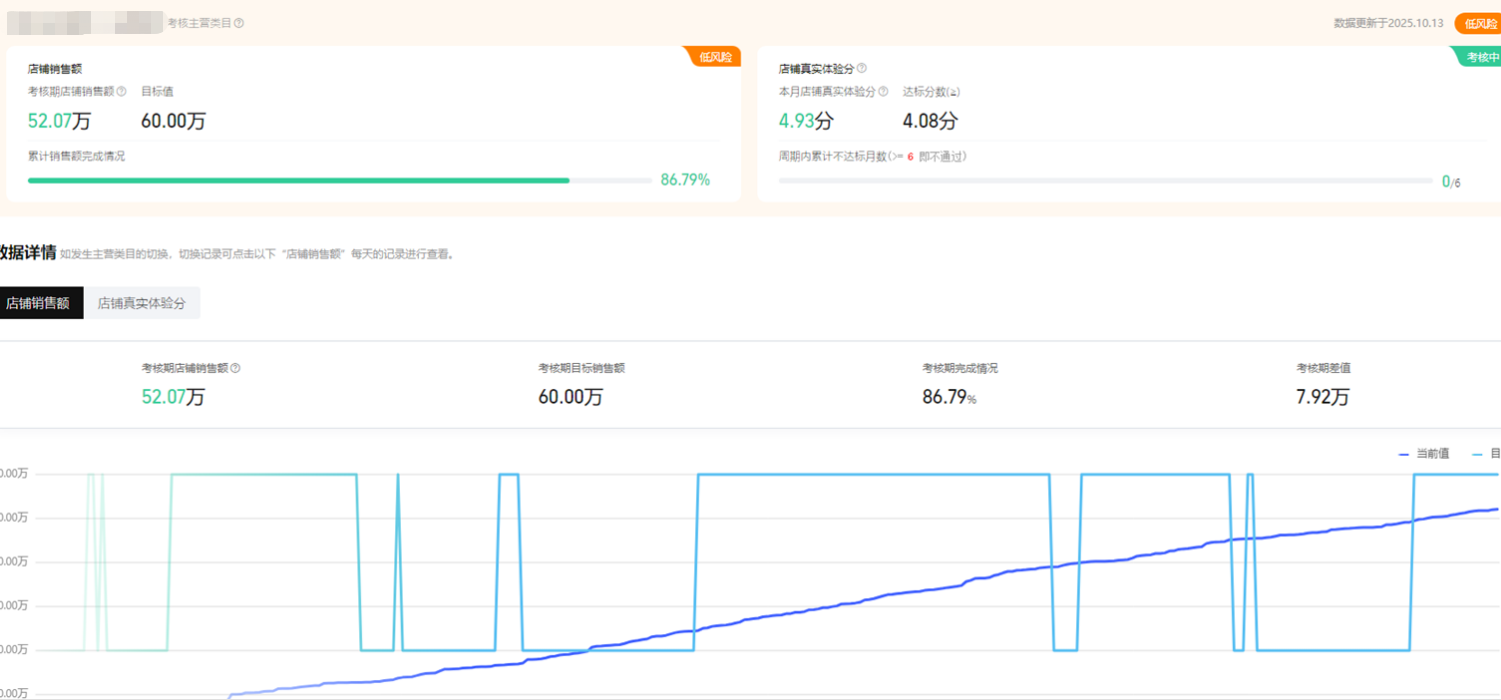Switch to 店铺真实体验分 tab

142,303
